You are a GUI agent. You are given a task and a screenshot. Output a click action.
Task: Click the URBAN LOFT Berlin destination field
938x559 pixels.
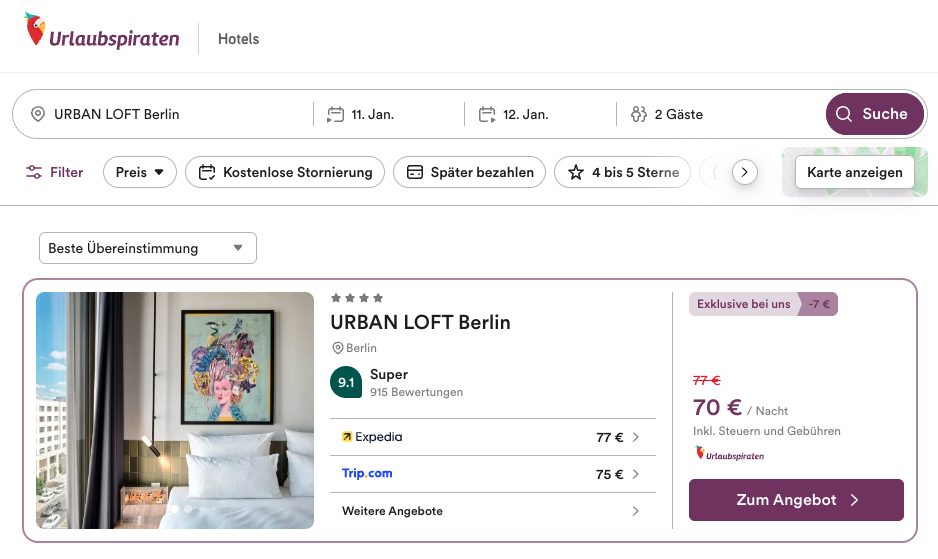point(170,114)
